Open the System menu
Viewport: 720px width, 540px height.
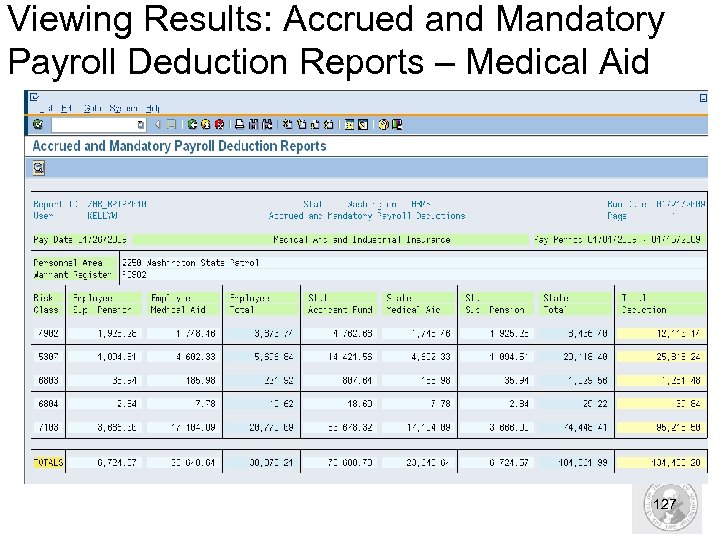pos(124,108)
